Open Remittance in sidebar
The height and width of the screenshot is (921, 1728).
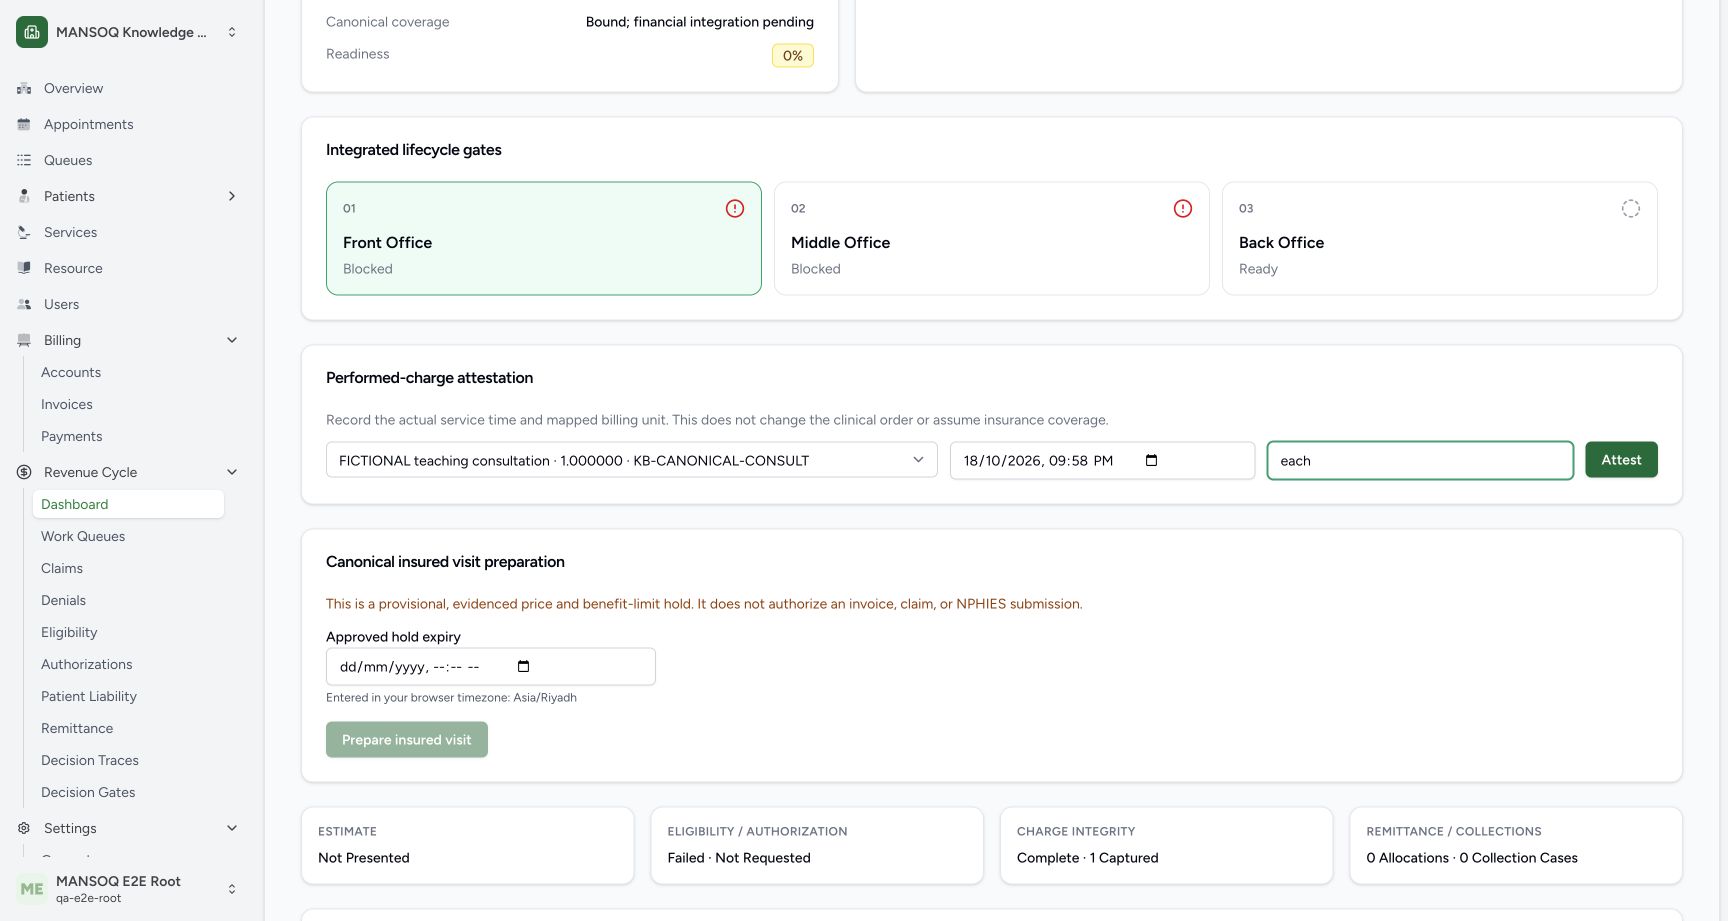click(77, 728)
